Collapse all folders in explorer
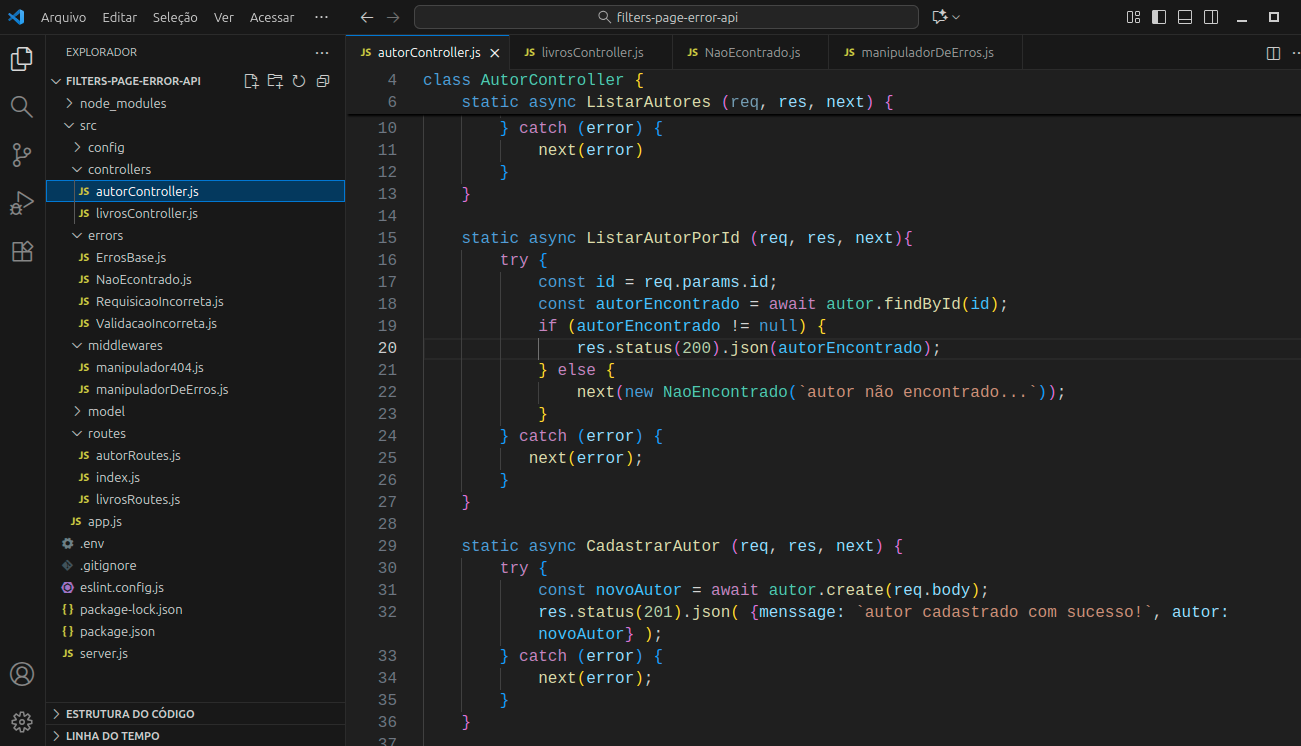 (322, 81)
